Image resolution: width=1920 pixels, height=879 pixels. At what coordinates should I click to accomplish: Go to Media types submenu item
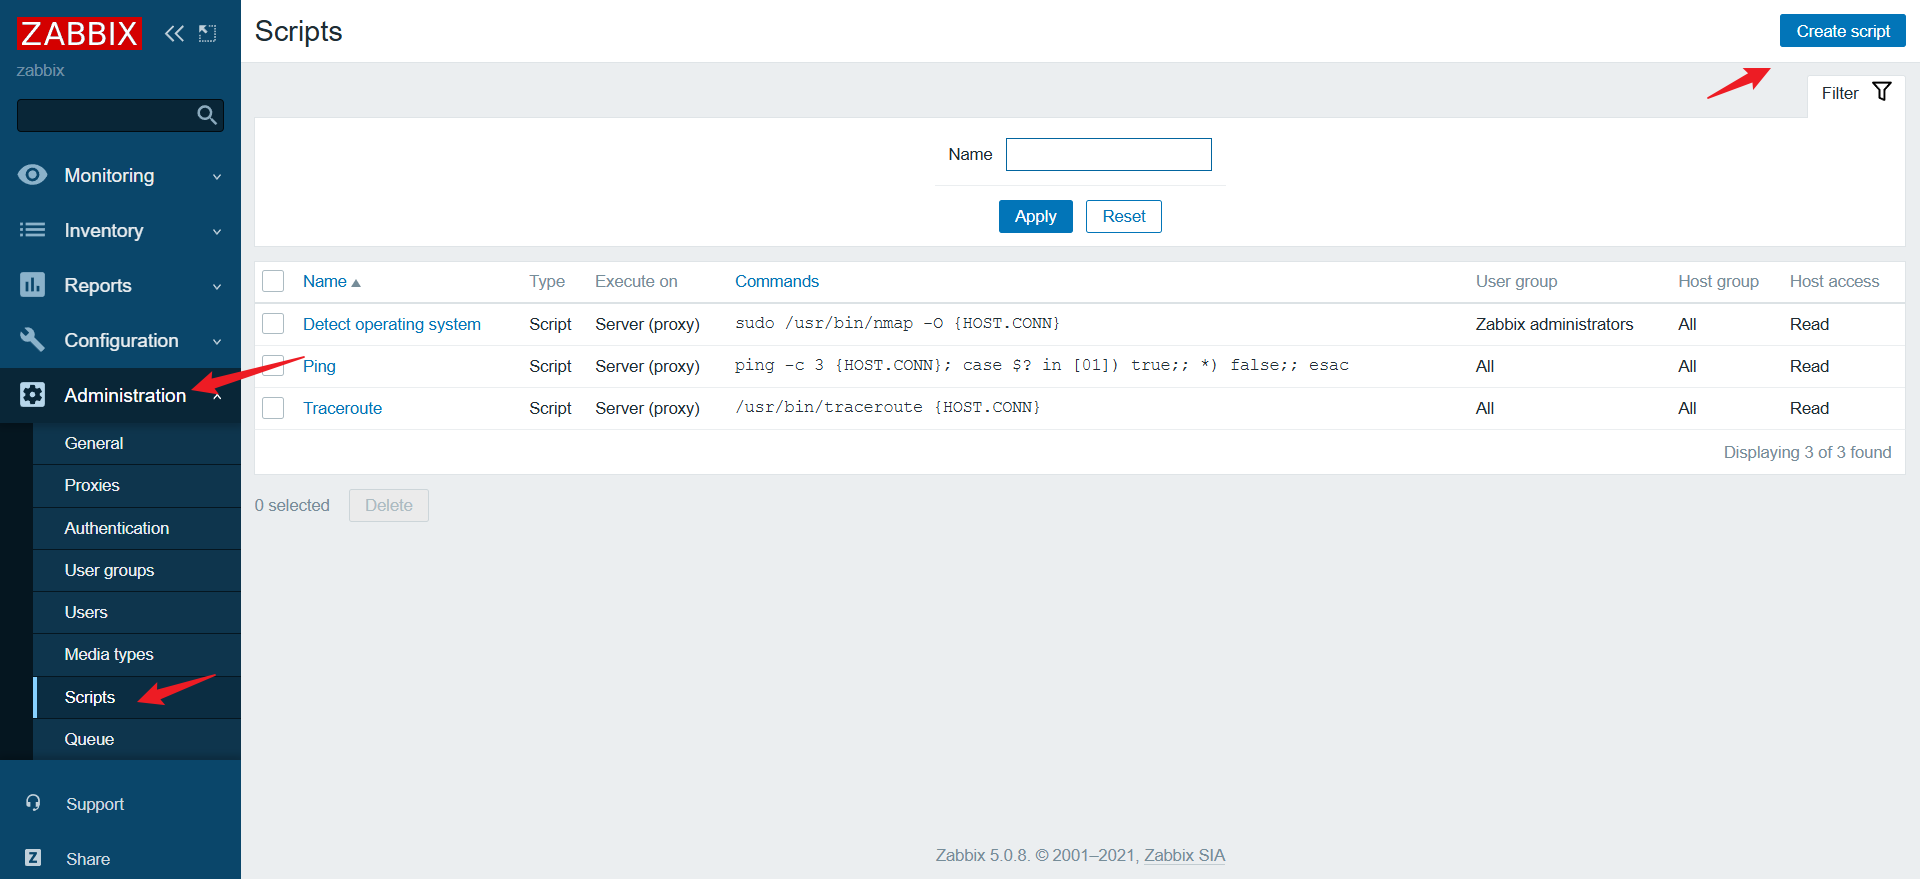(109, 654)
